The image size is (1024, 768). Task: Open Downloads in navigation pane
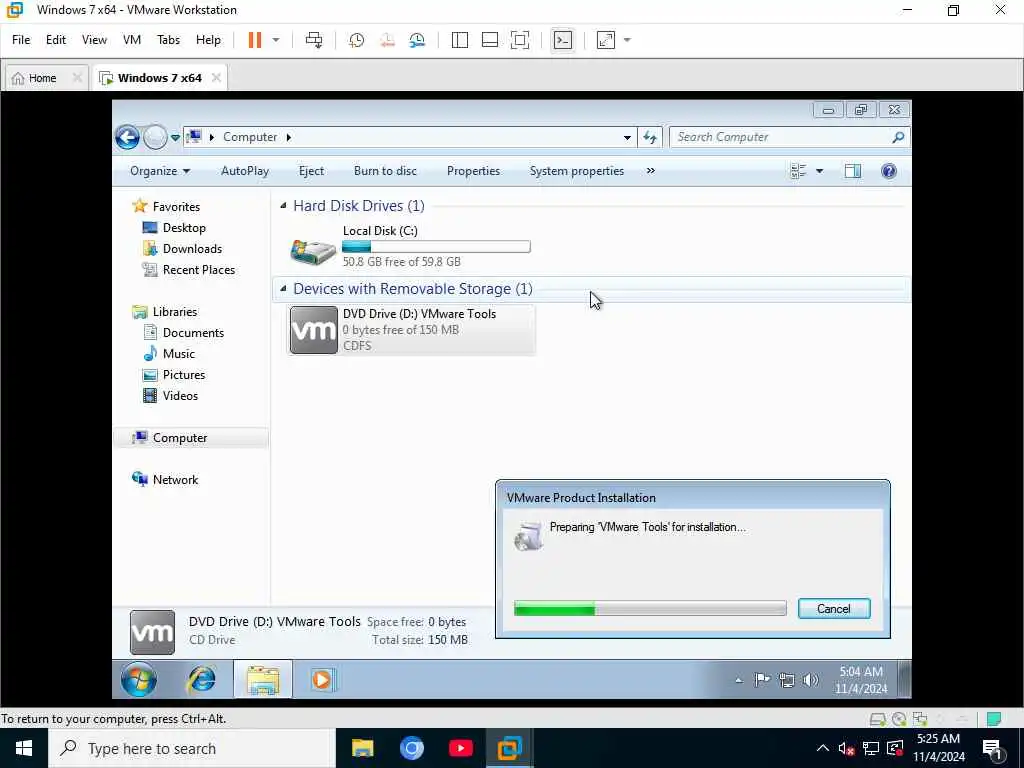tap(192, 249)
